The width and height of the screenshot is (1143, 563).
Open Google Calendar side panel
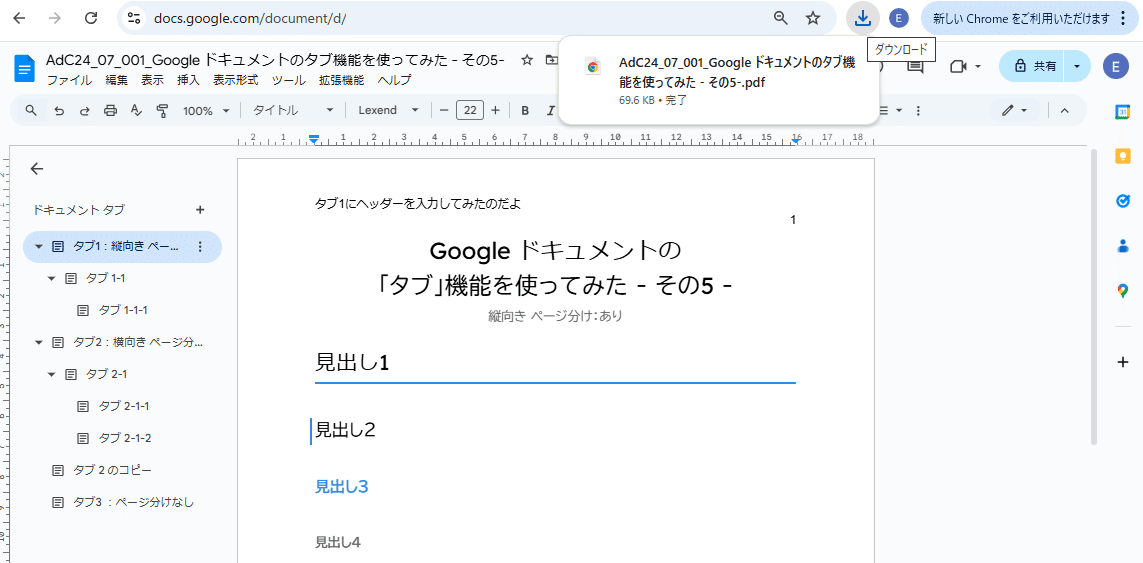click(1123, 112)
